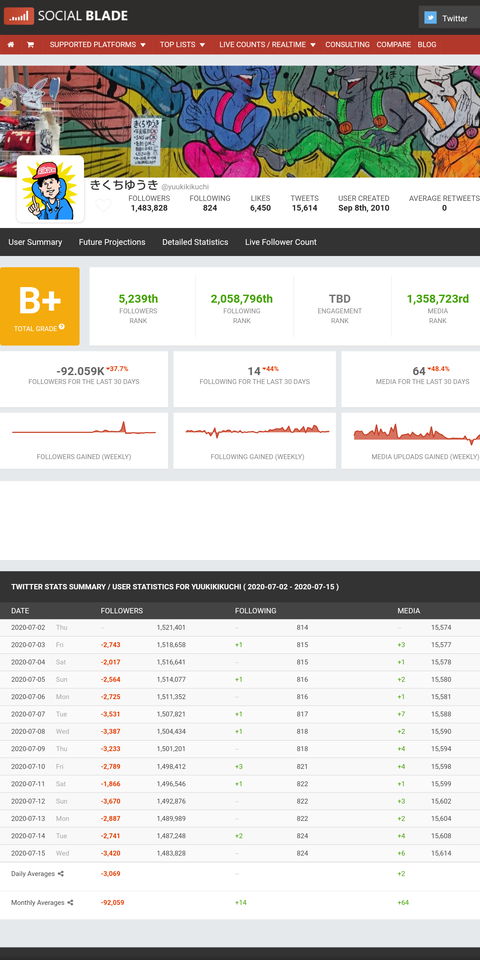
Task: Click the 2,058,796th following rank
Action: point(242,299)
